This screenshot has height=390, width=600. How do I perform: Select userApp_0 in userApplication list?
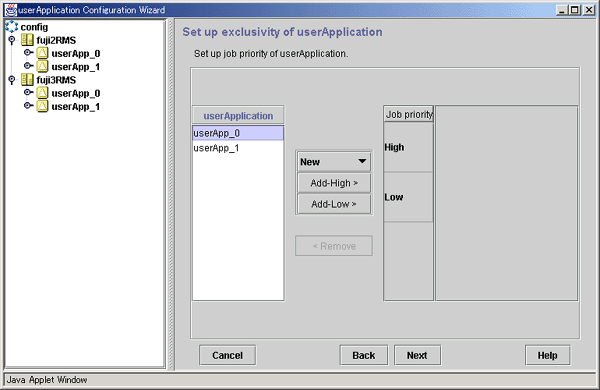(238, 133)
